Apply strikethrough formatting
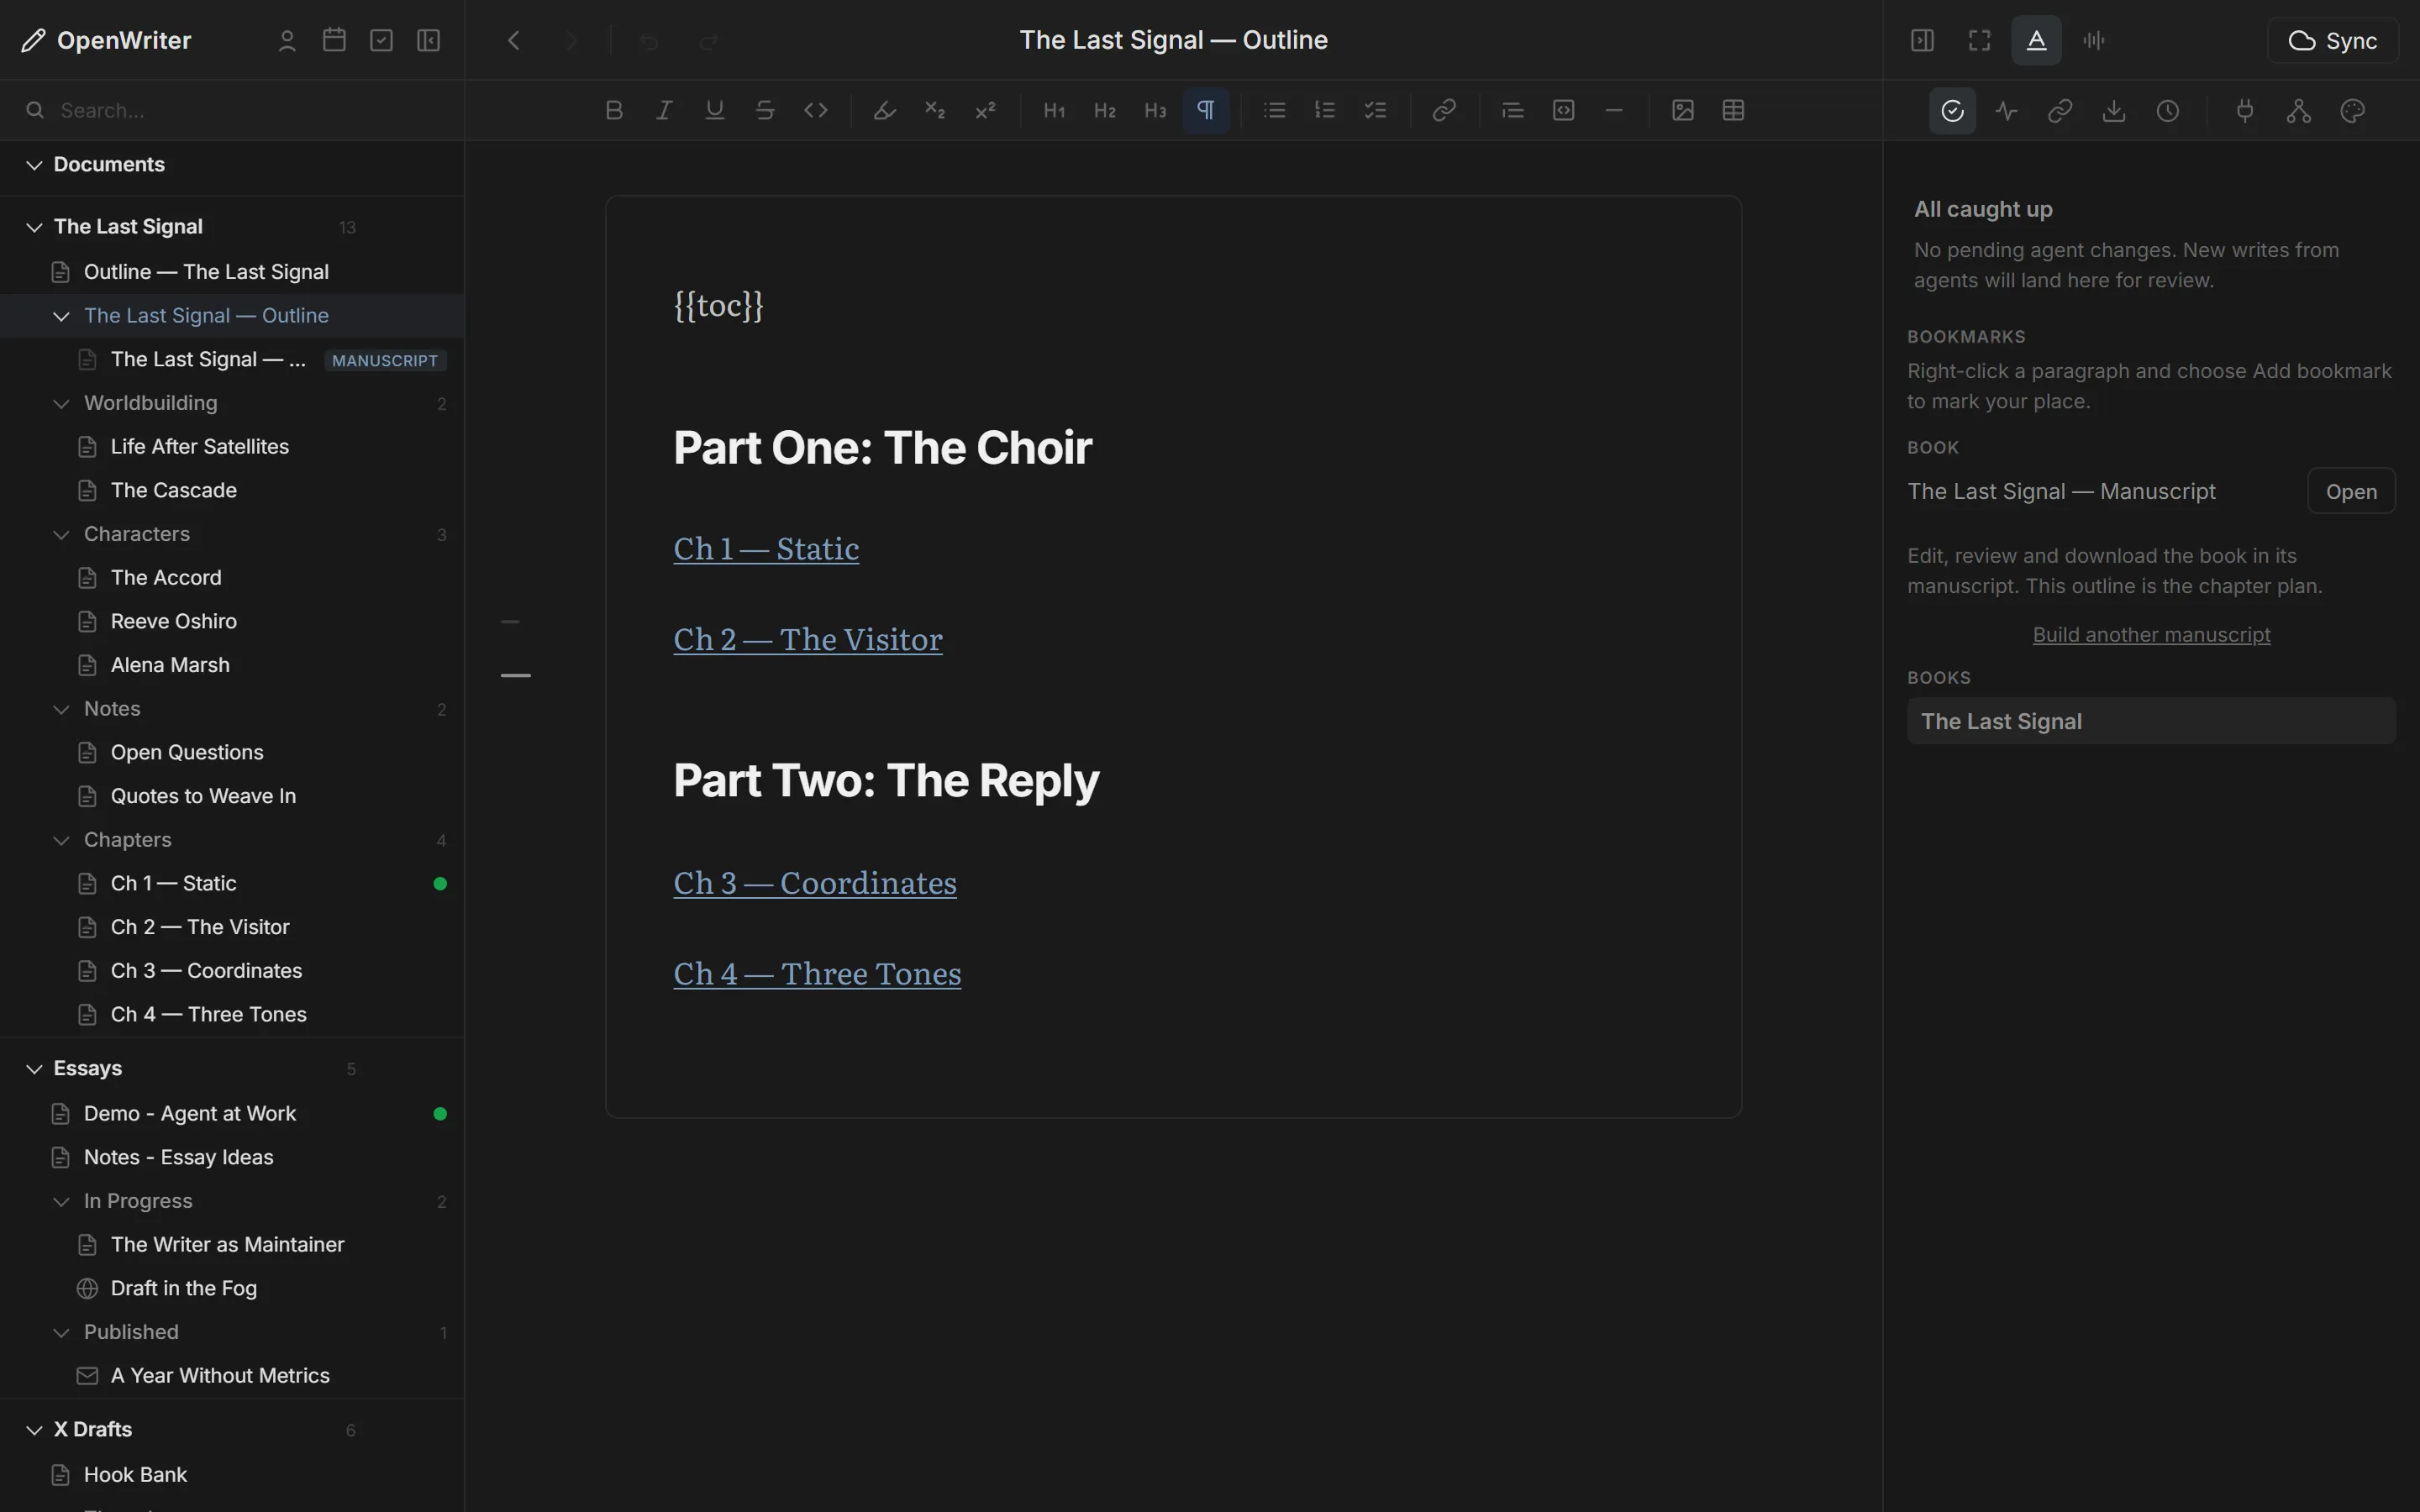This screenshot has height=1512, width=2420. [765, 110]
